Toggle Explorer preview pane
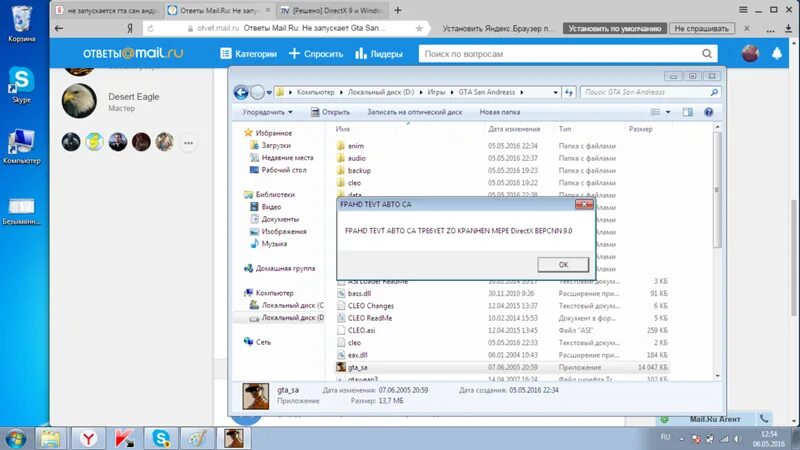This screenshot has width=800, height=450. click(x=688, y=112)
